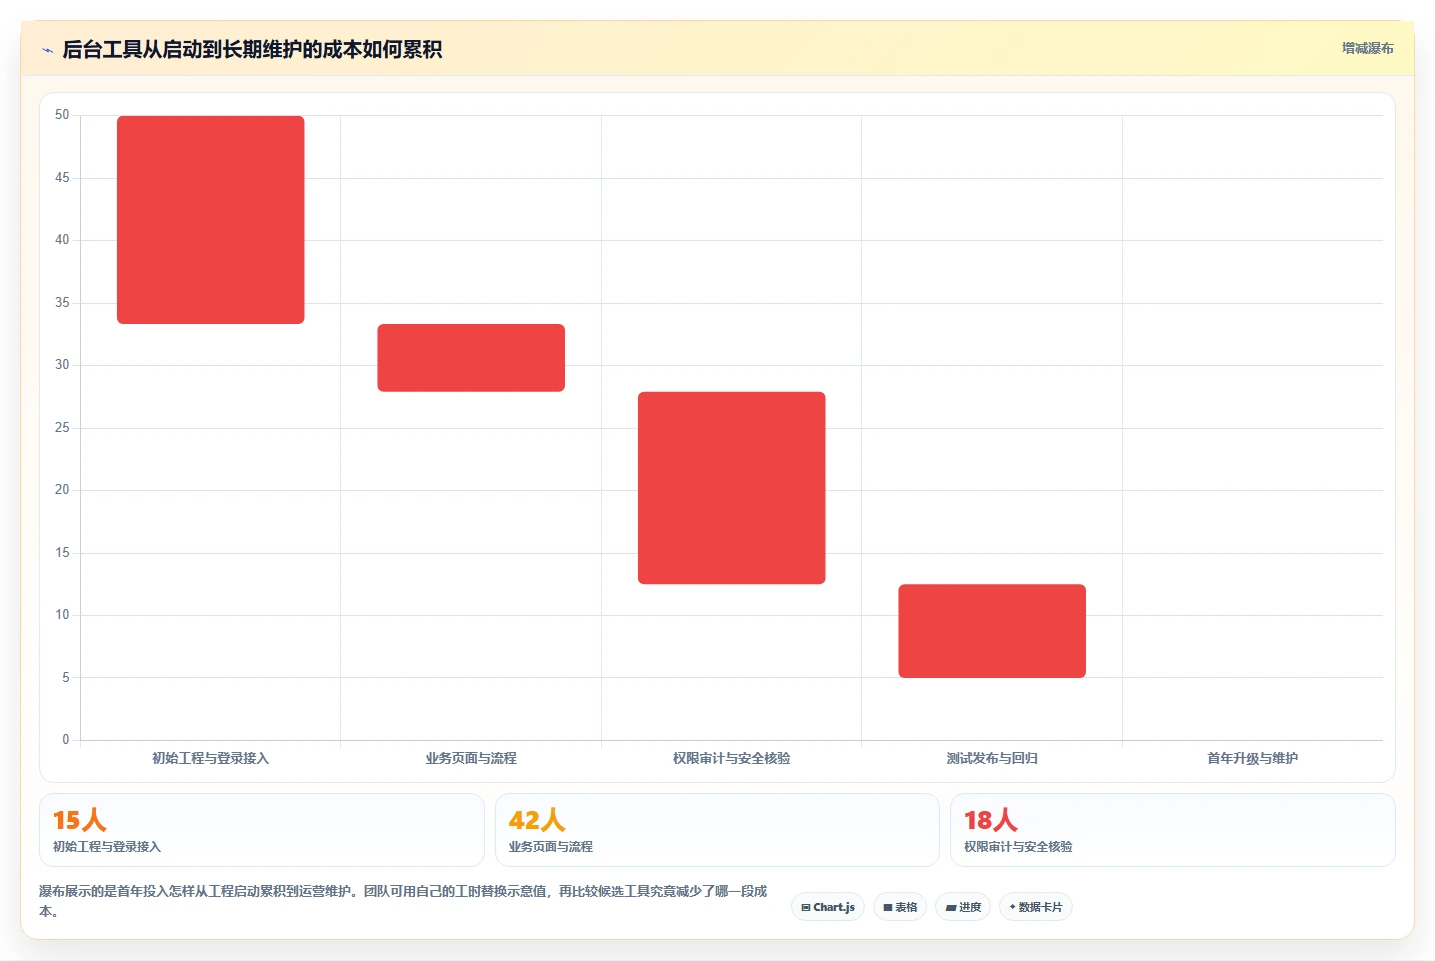Select the 进度 chip
The height and width of the screenshot is (961, 1435).
[x=963, y=907]
